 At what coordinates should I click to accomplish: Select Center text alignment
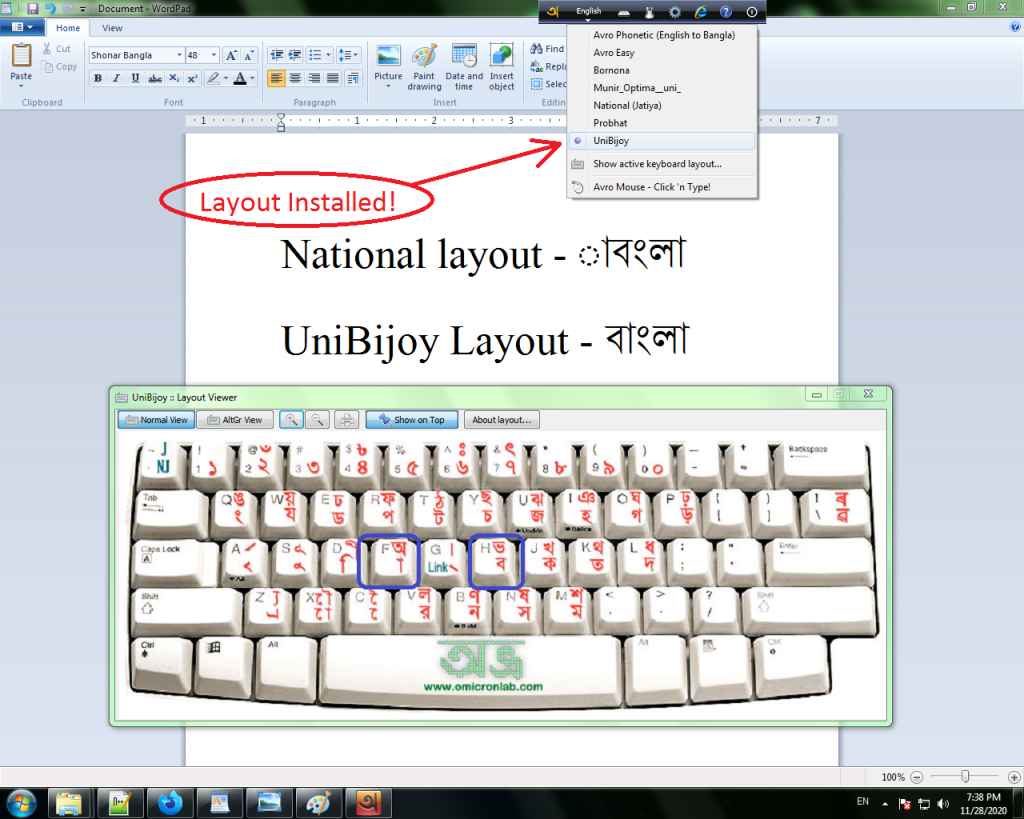click(295, 78)
